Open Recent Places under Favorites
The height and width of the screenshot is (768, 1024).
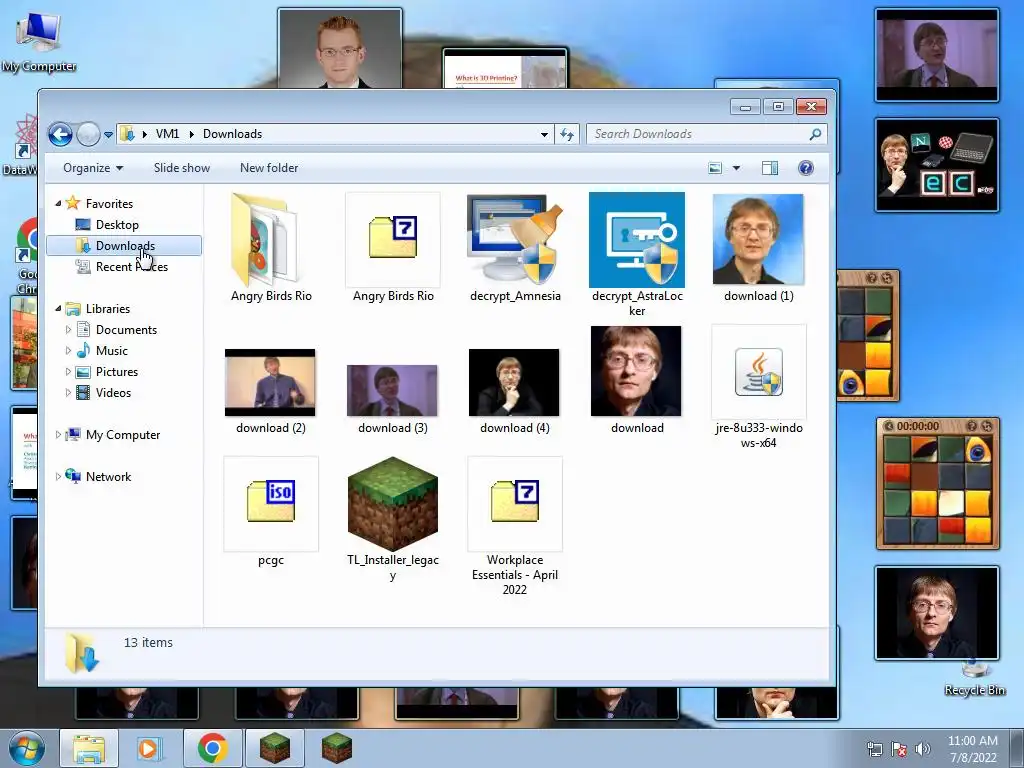[x=131, y=266]
